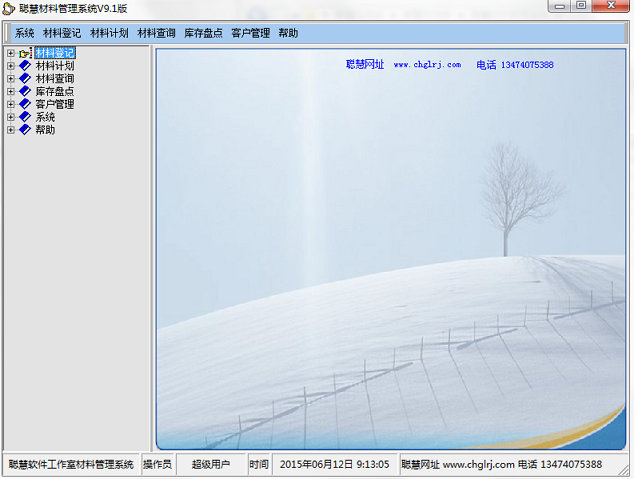Click 聪慧软件工作室材料管理系统 in status bar

tap(71, 464)
